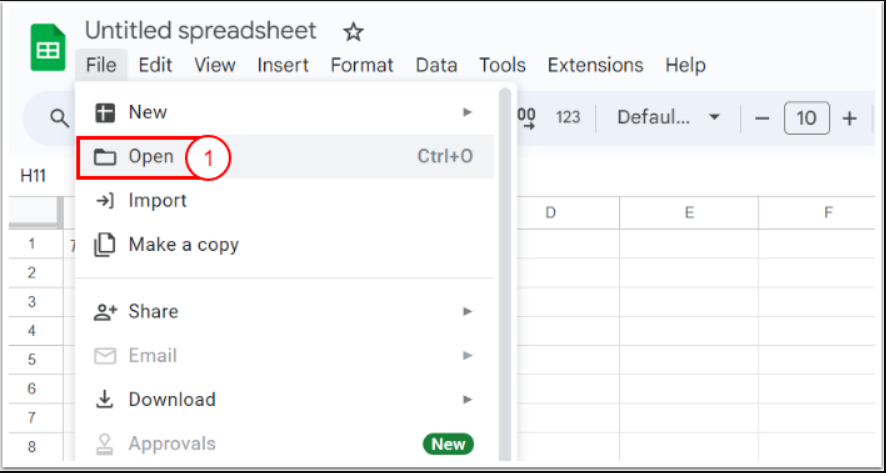Screen dimensions: 886x473
Task: Click the 123 number format icon
Action: coord(568,118)
